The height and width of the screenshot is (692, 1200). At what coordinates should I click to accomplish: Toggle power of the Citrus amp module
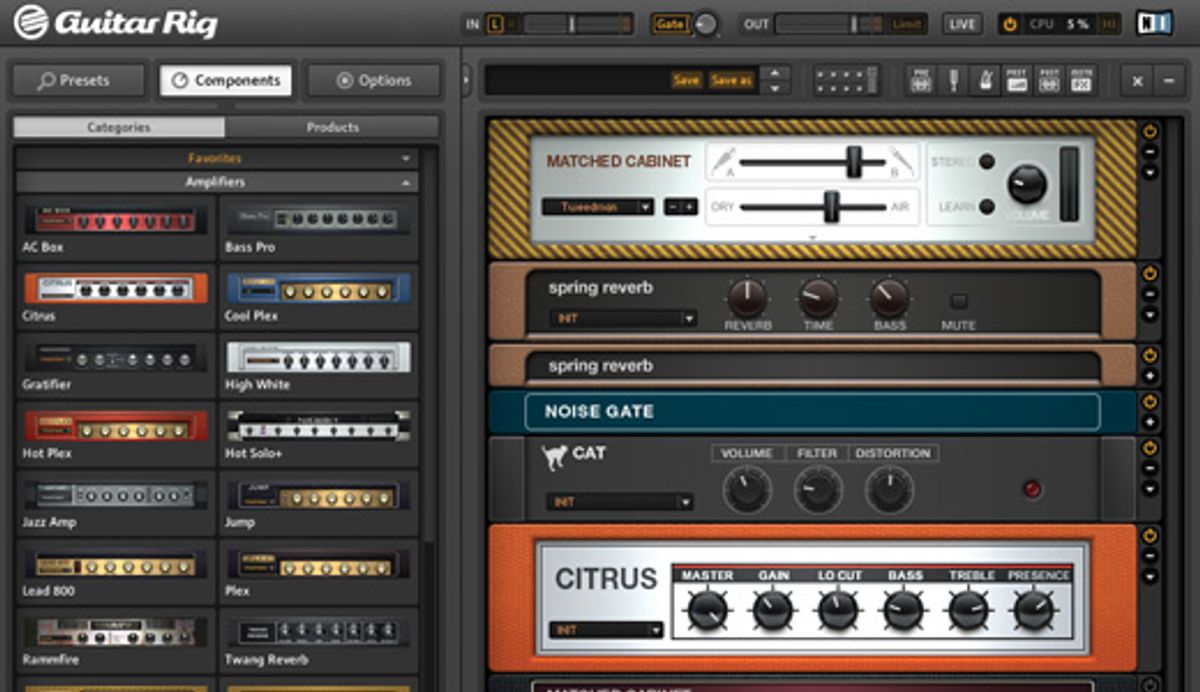tap(1149, 535)
